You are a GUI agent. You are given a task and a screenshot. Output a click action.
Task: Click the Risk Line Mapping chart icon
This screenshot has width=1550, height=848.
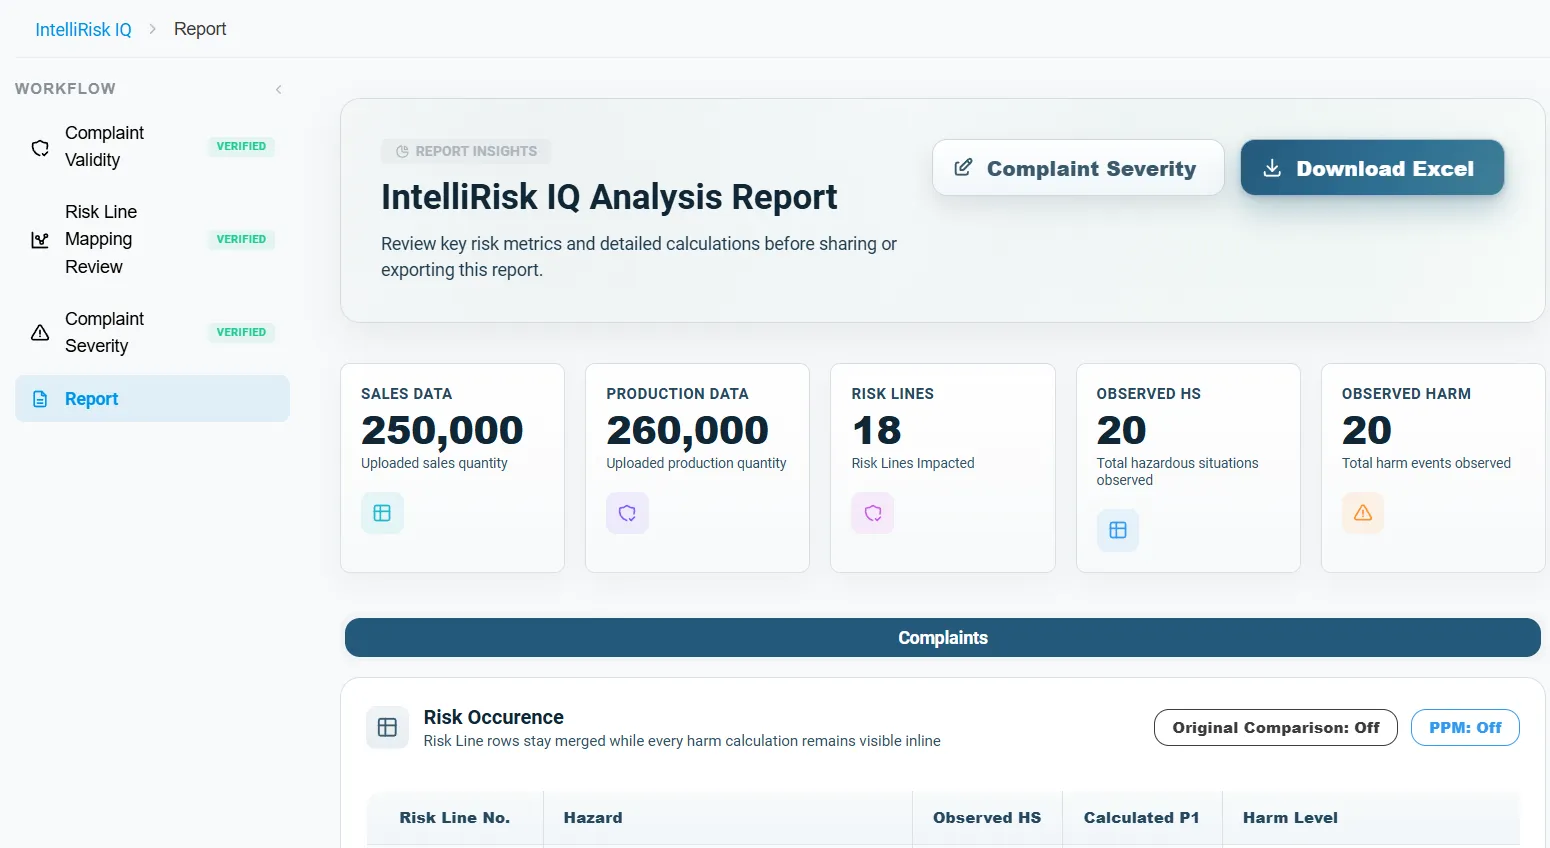point(40,240)
